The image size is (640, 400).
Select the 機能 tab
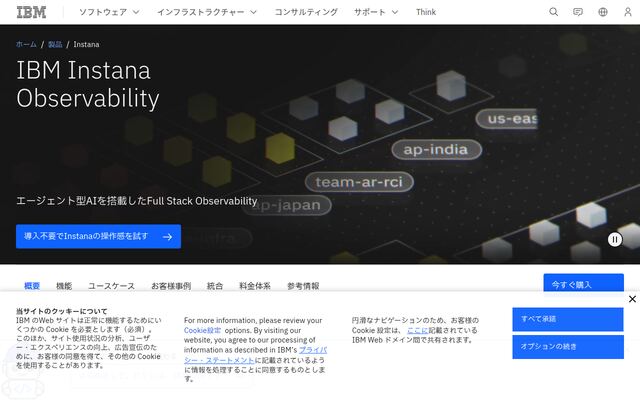(64, 286)
